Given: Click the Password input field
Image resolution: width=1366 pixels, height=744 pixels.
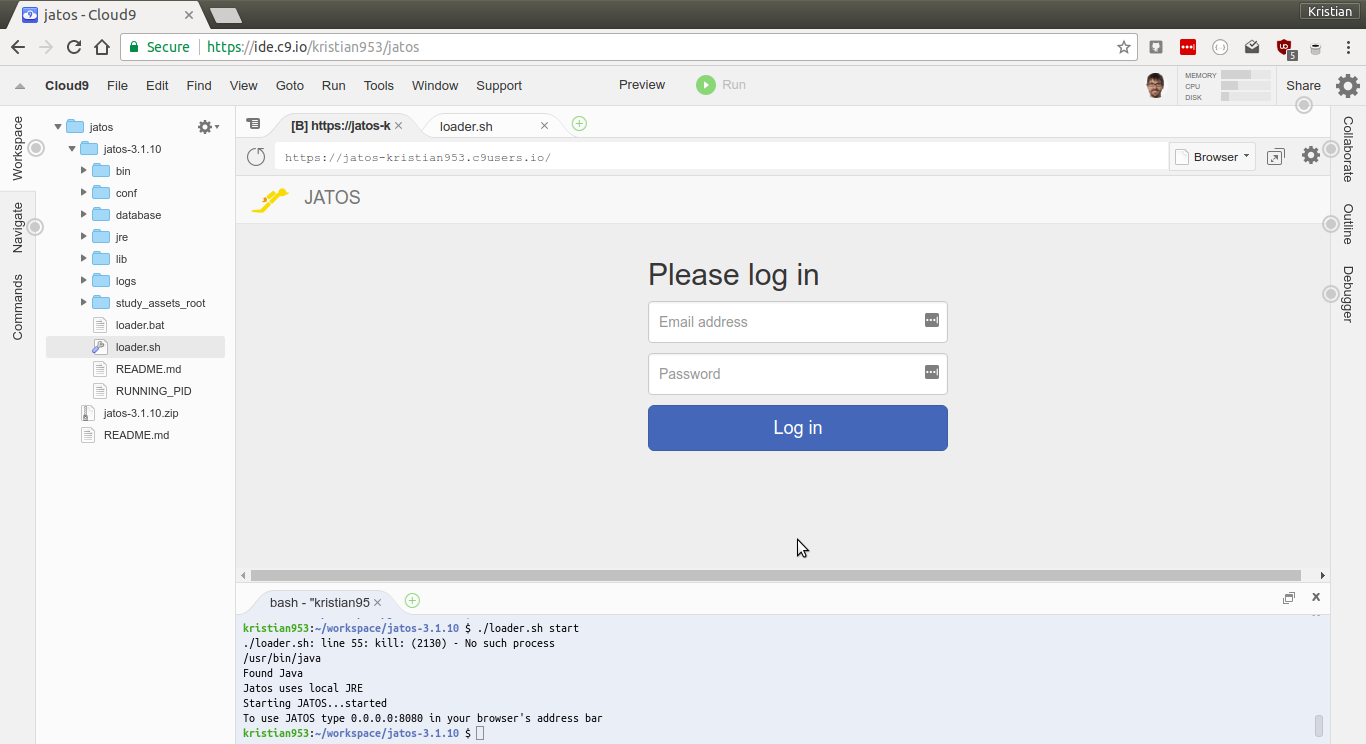Looking at the screenshot, I should pos(798,374).
